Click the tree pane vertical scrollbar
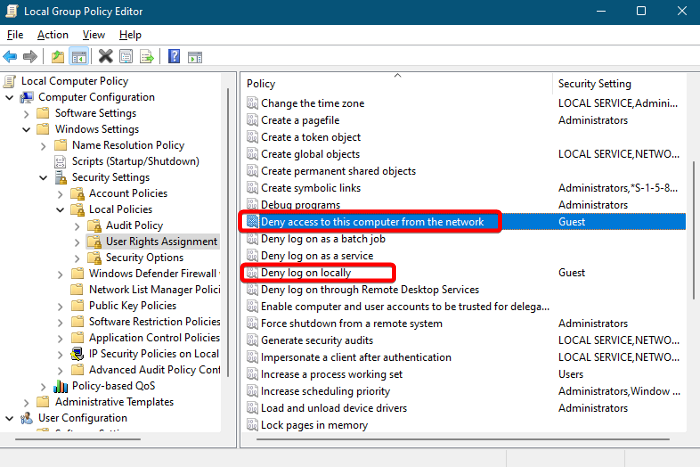700x467 pixels. [x=228, y=232]
